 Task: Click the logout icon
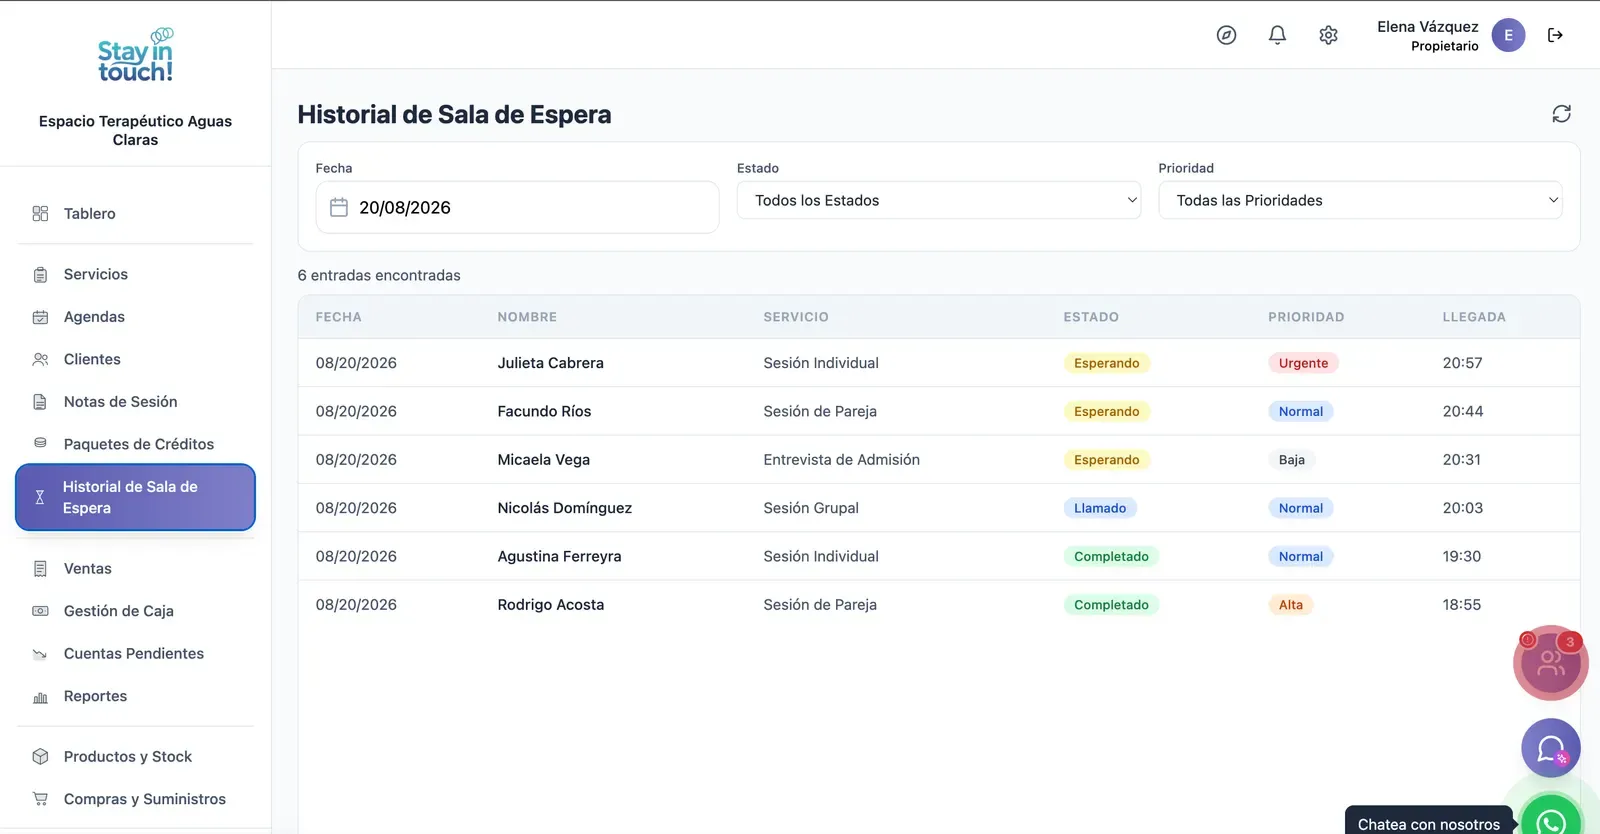click(x=1555, y=35)
